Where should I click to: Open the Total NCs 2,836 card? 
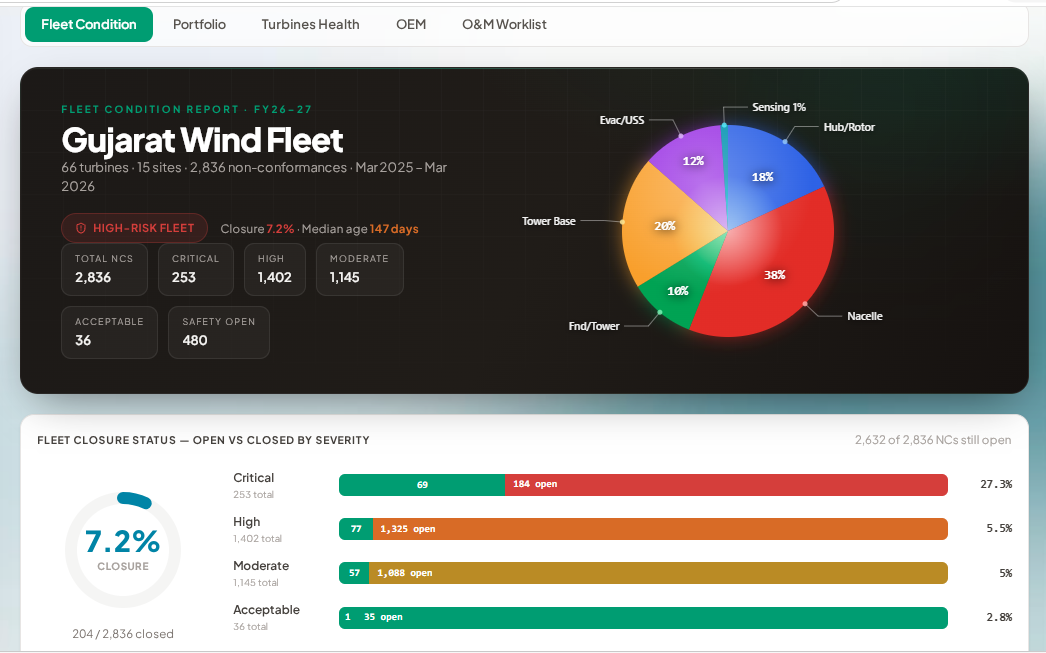[x=104, y=269]
